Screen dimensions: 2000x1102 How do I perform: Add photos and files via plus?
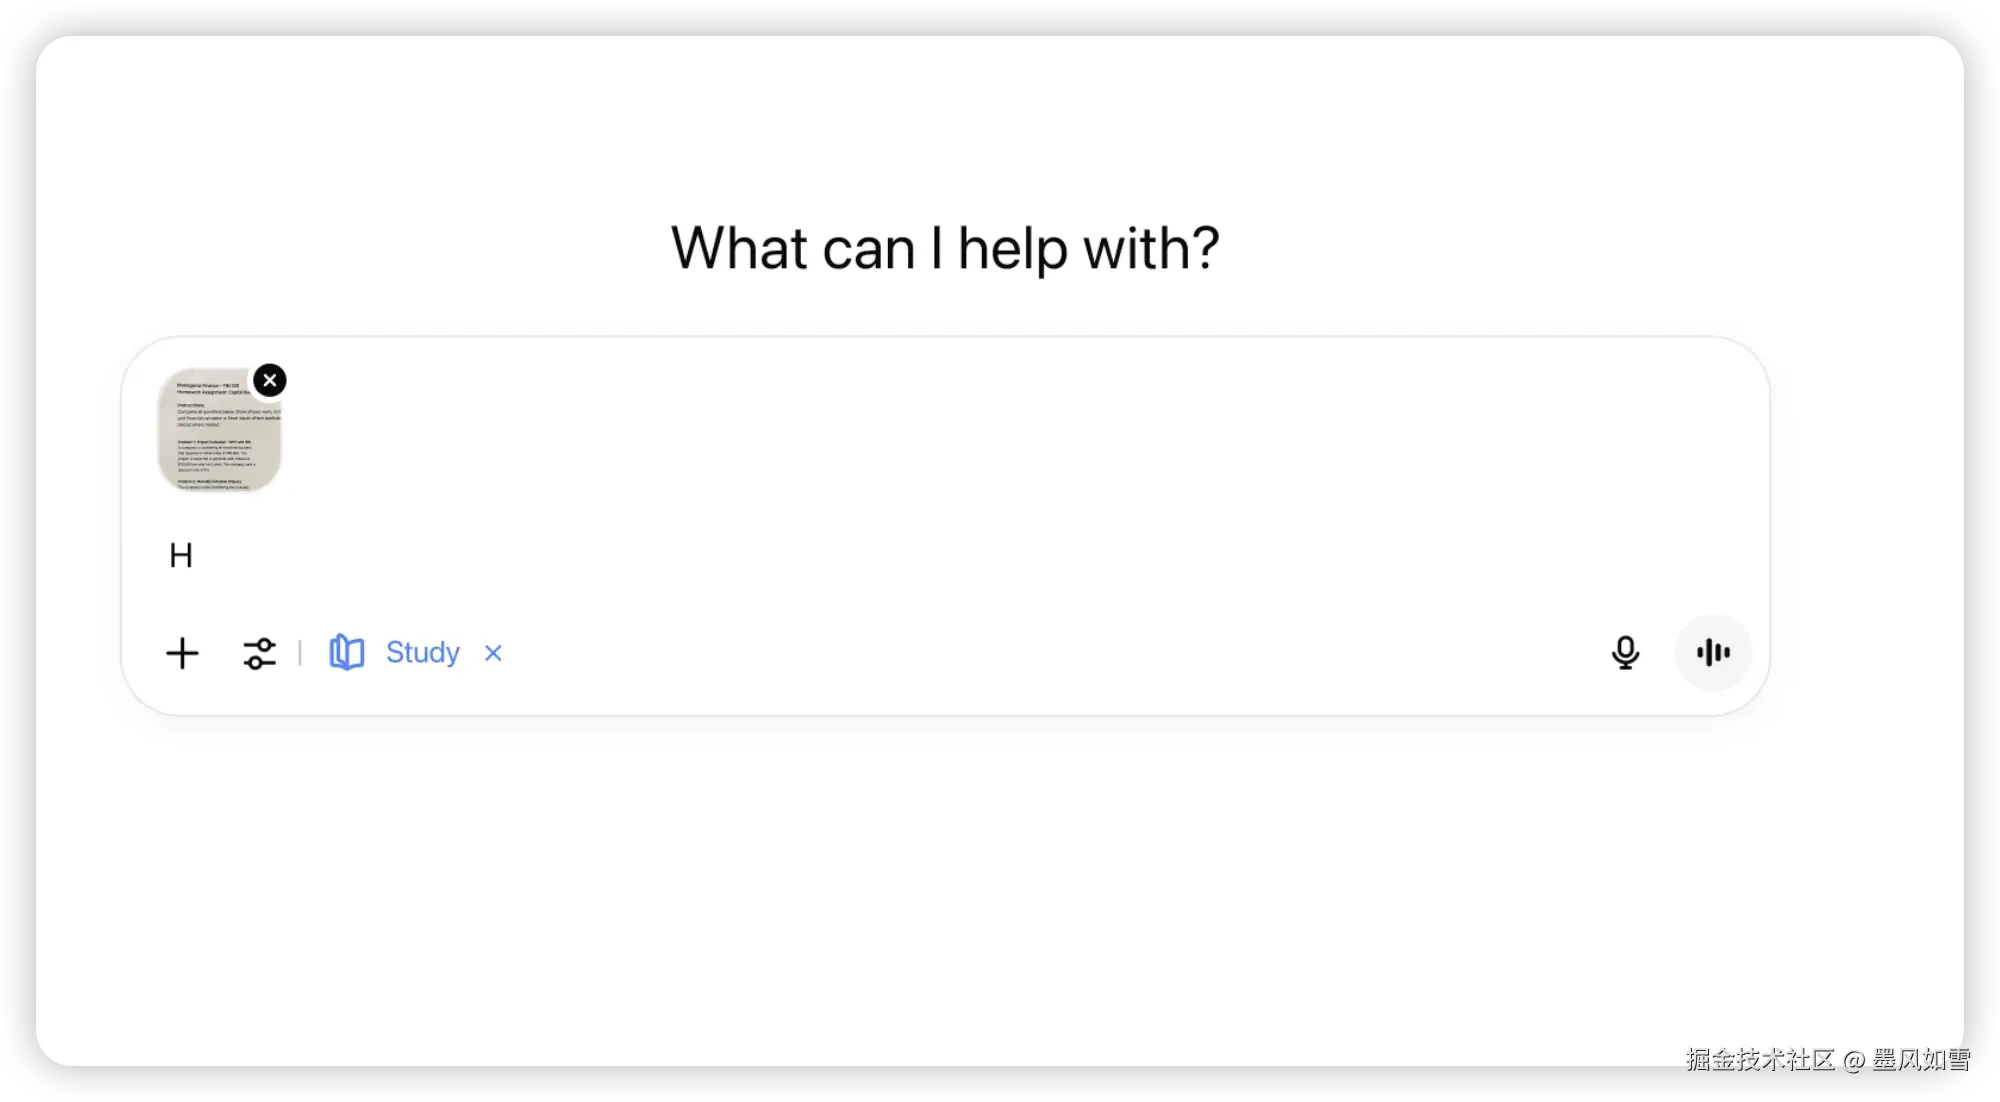tap(182, 653)
